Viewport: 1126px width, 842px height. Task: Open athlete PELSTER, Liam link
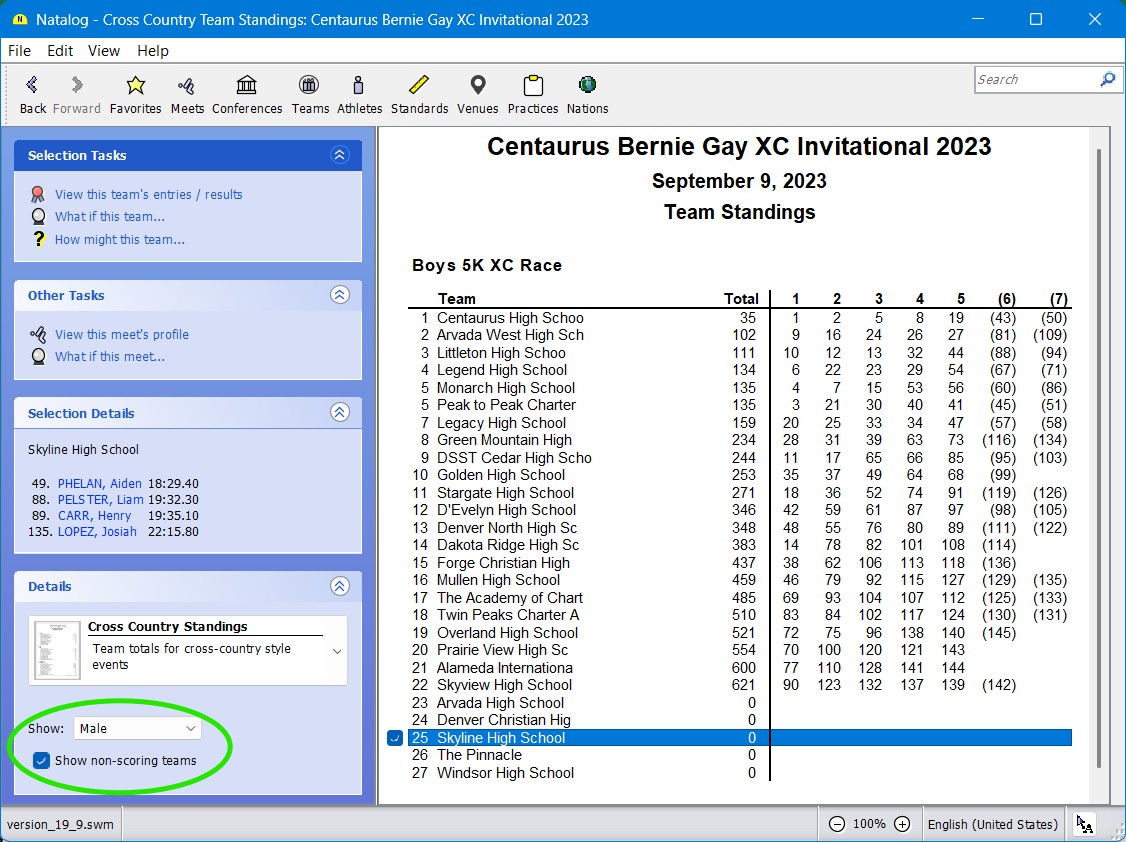click(x=101, y=500)
